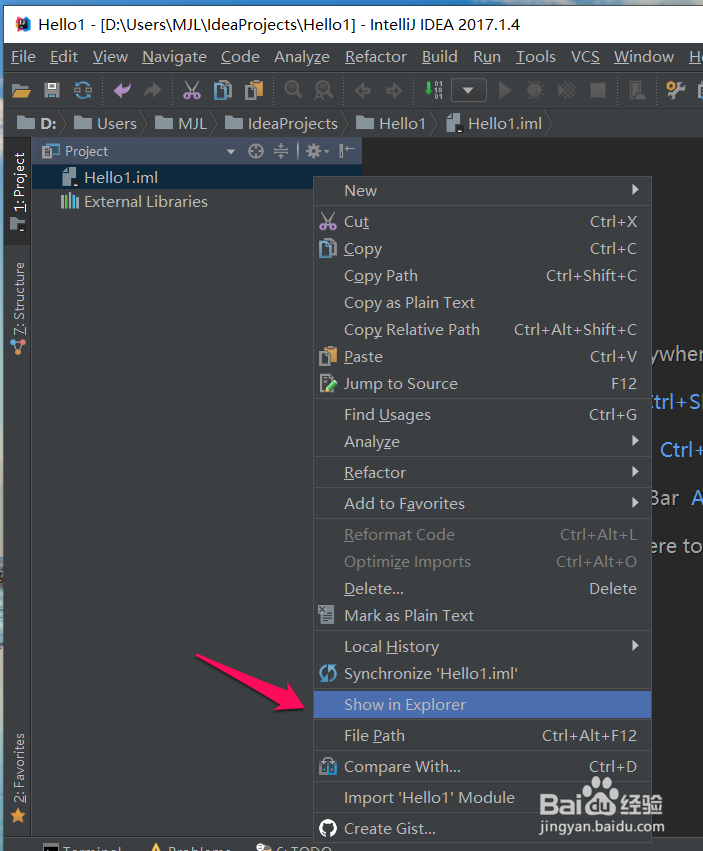The height and width of the screenshot is (851, 703).
Task: Open the Project panel gear settings
Action: pos(317,151)
